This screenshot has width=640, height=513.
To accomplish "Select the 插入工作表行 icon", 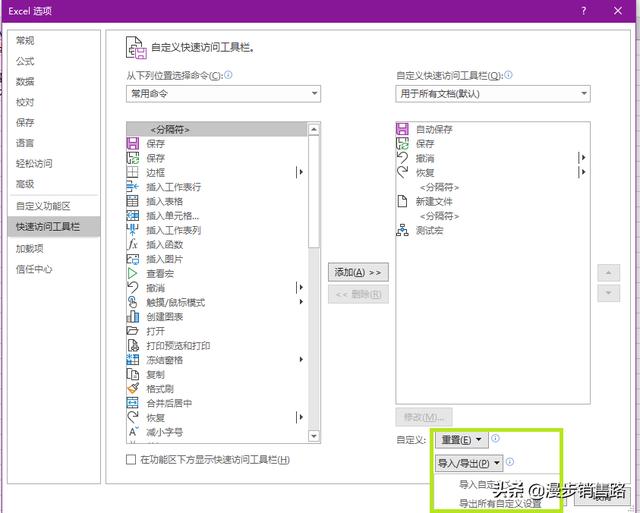I will [133, 187].
